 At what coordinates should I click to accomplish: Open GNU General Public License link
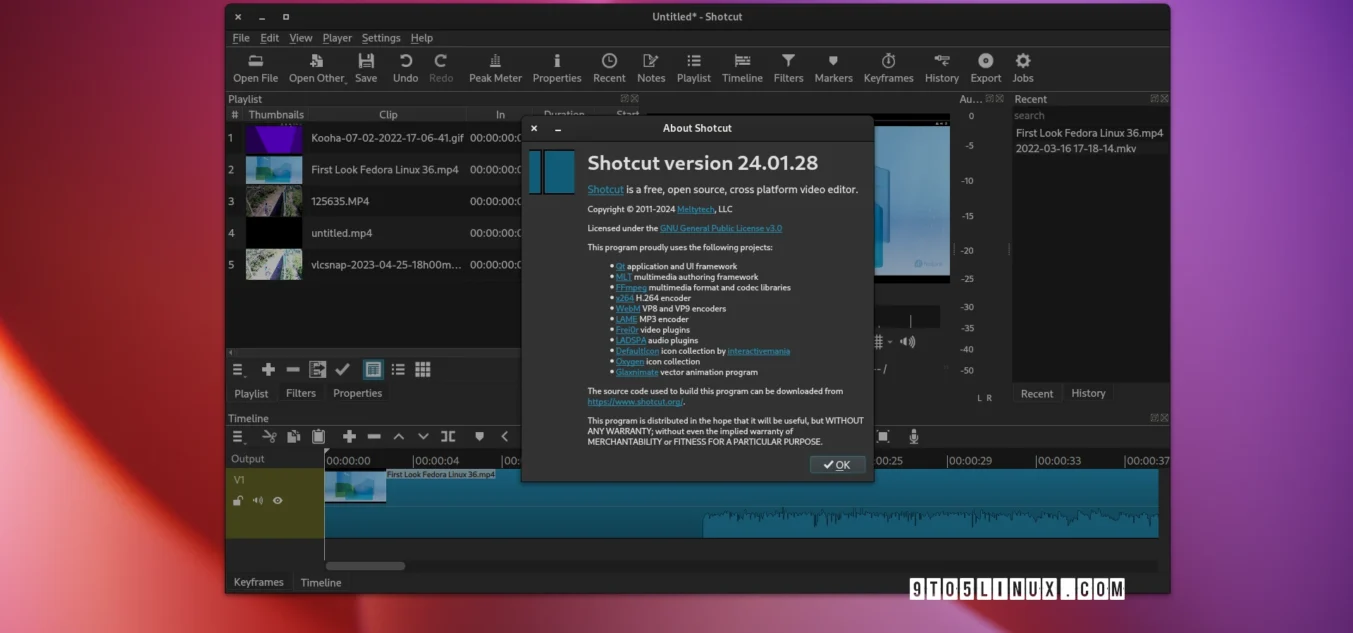pos(721,229)
